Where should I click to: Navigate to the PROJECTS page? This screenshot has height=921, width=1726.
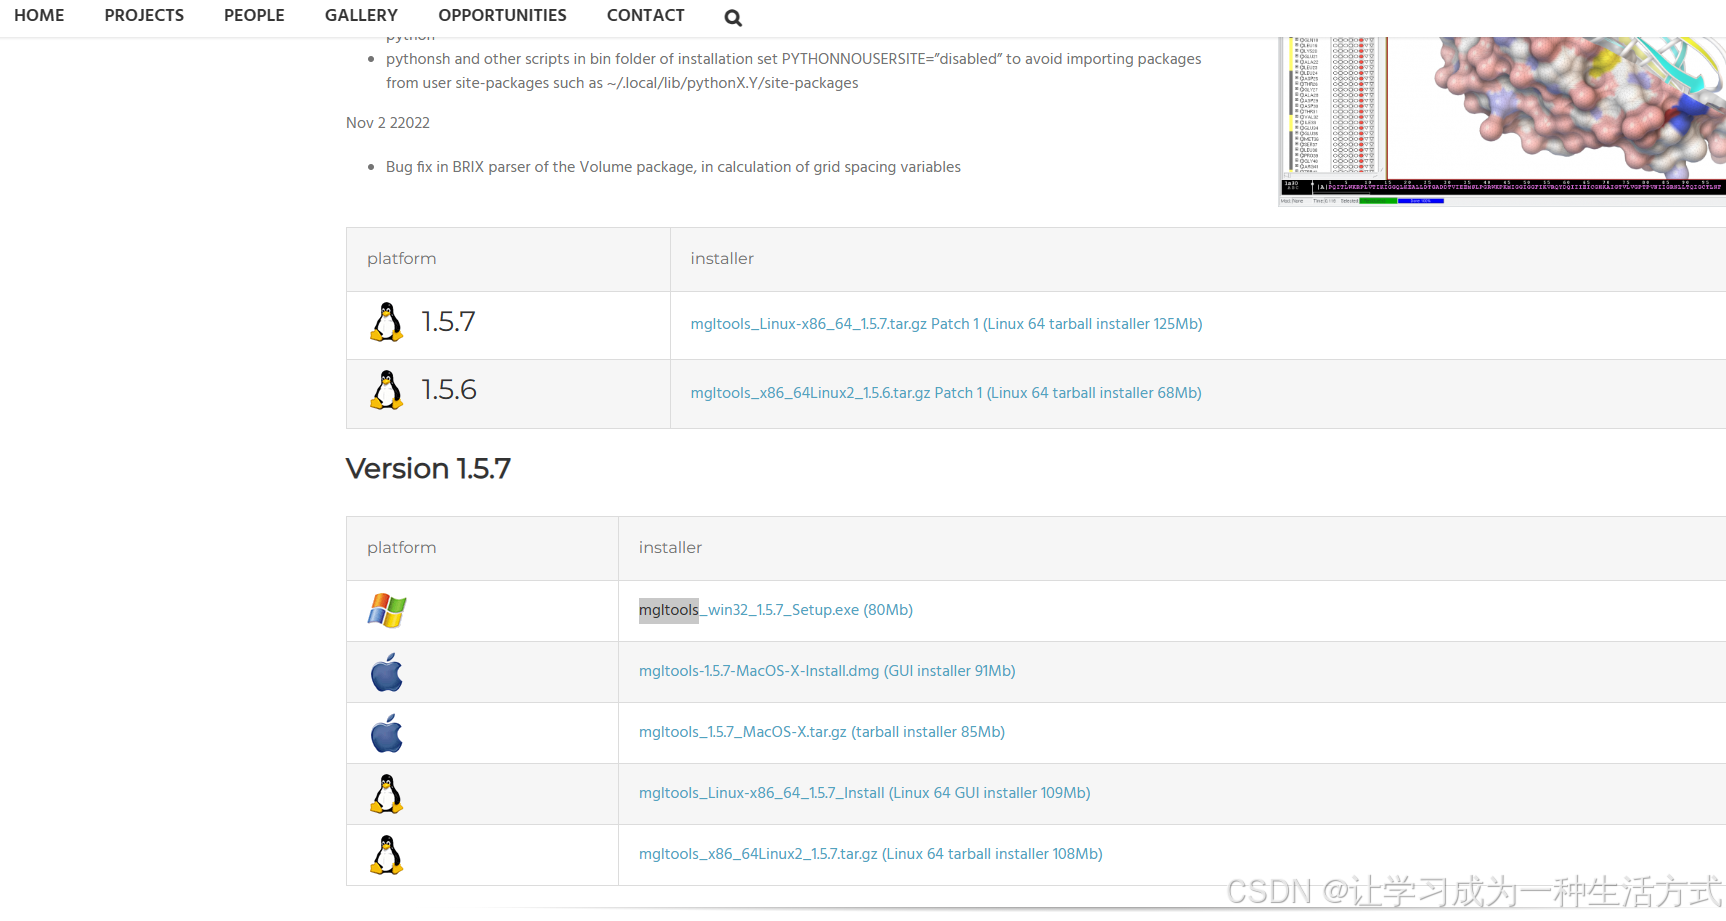(144, 15)
